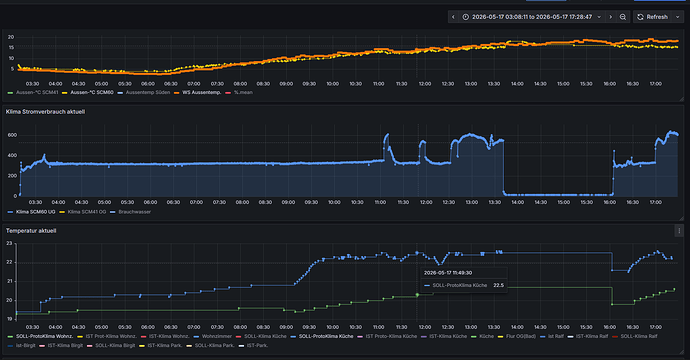
Task: Toggle IST Proto-Klima Küche legend entry
Action: pos(391,336)
